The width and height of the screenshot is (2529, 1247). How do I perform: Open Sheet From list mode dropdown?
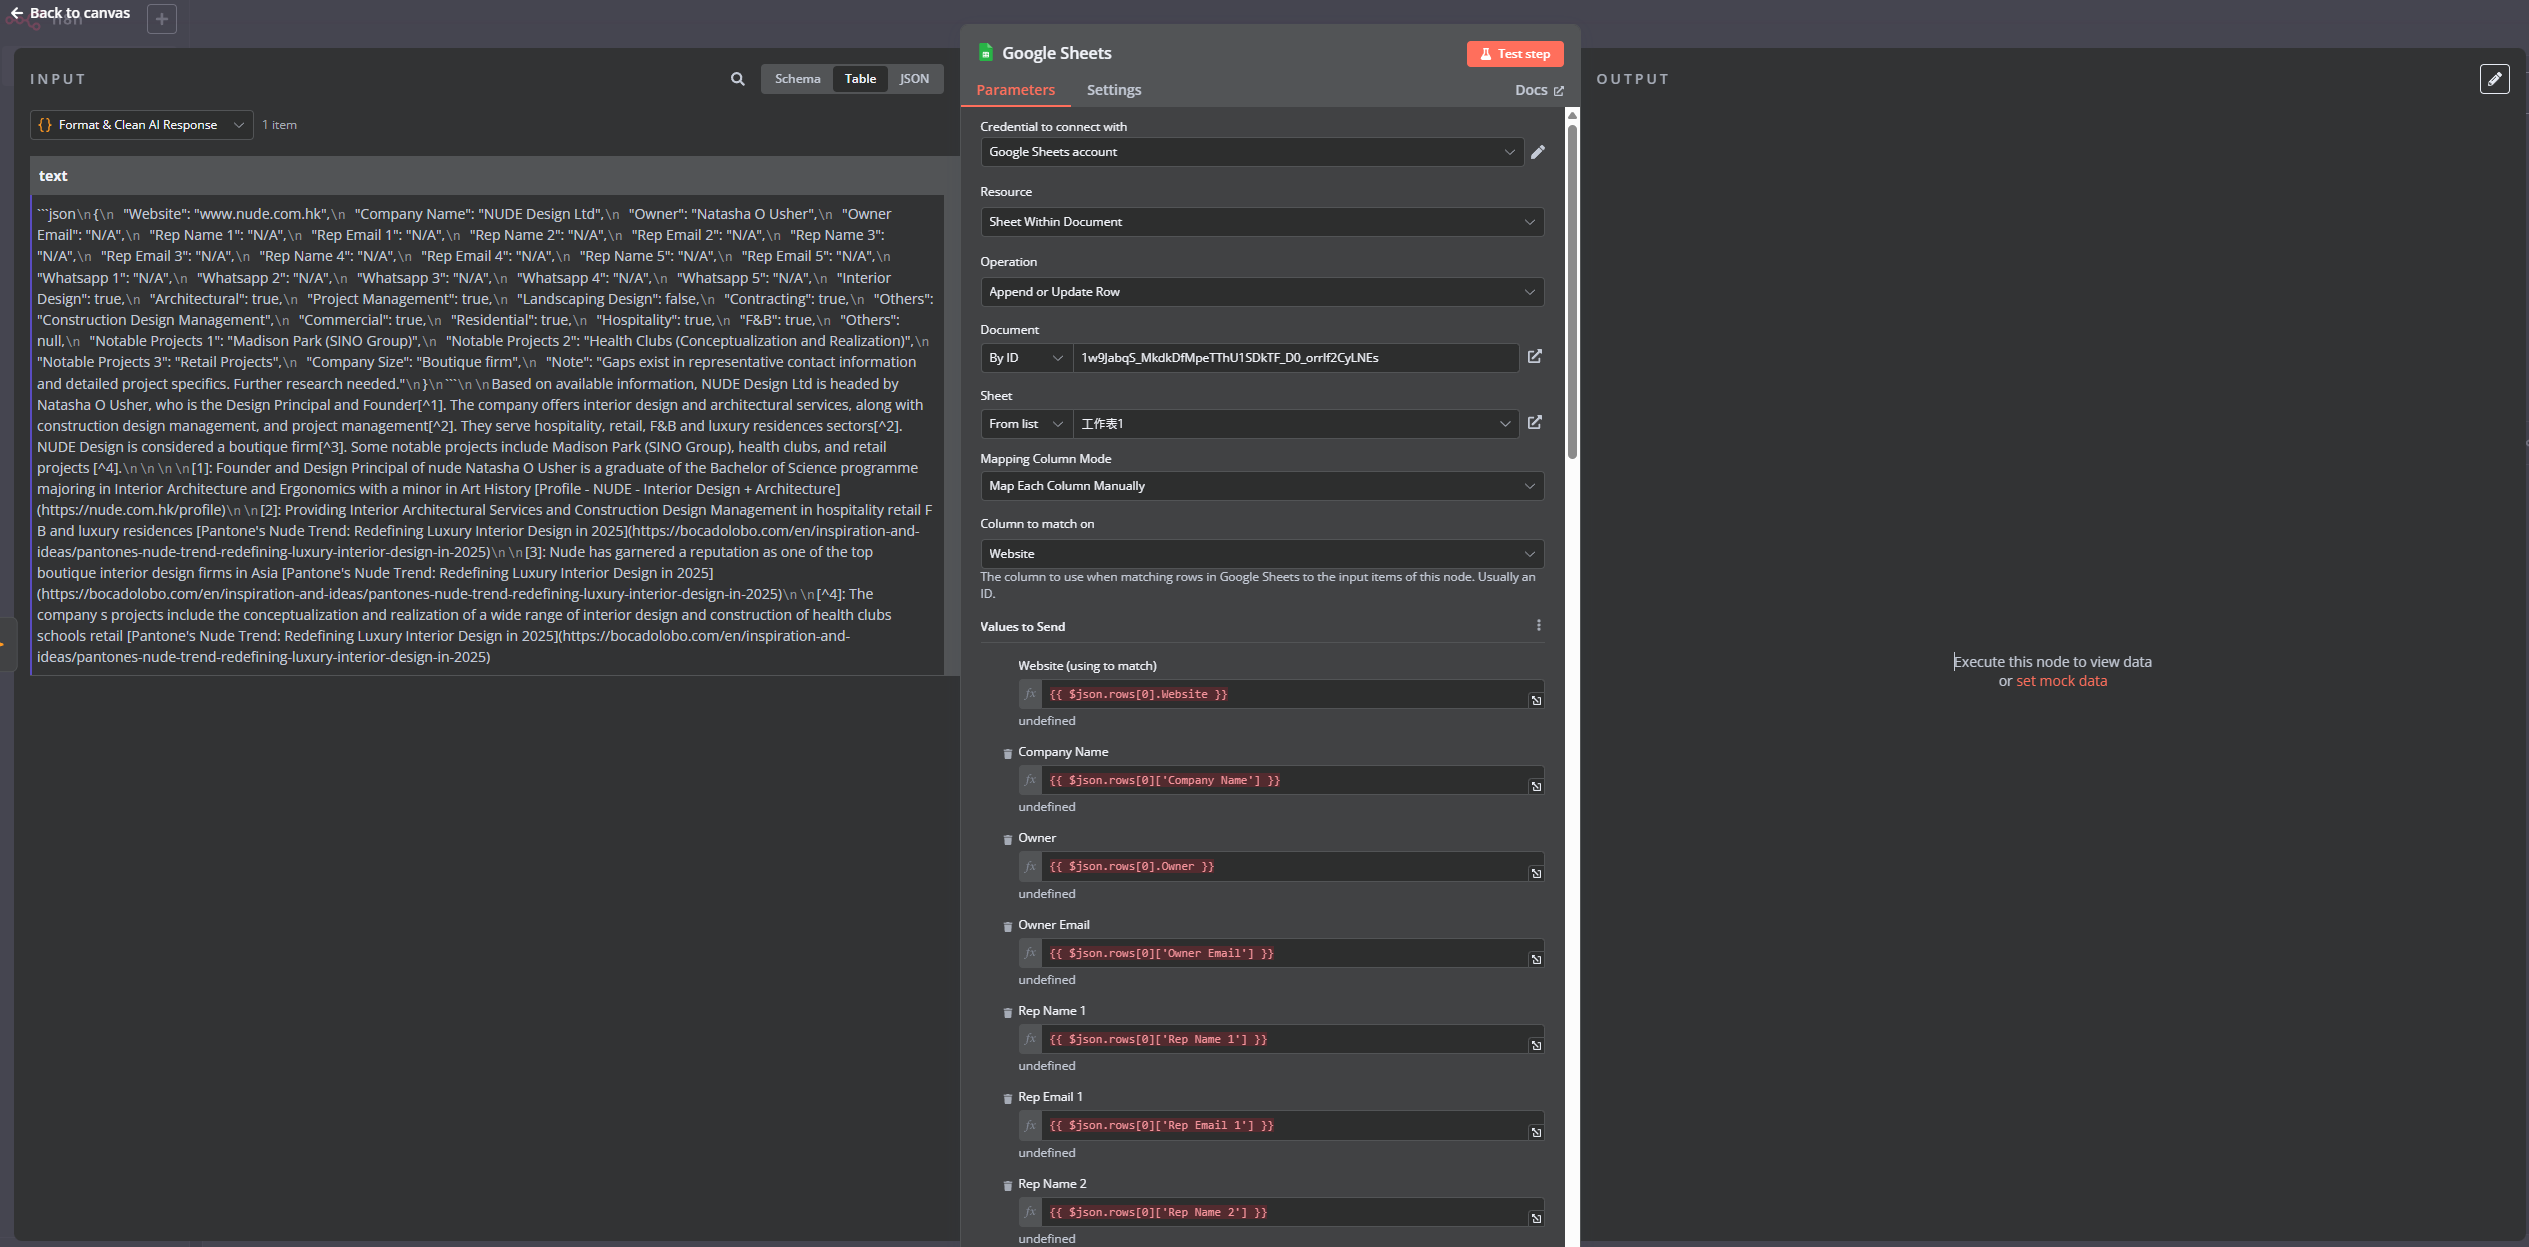pos(1026,424)
